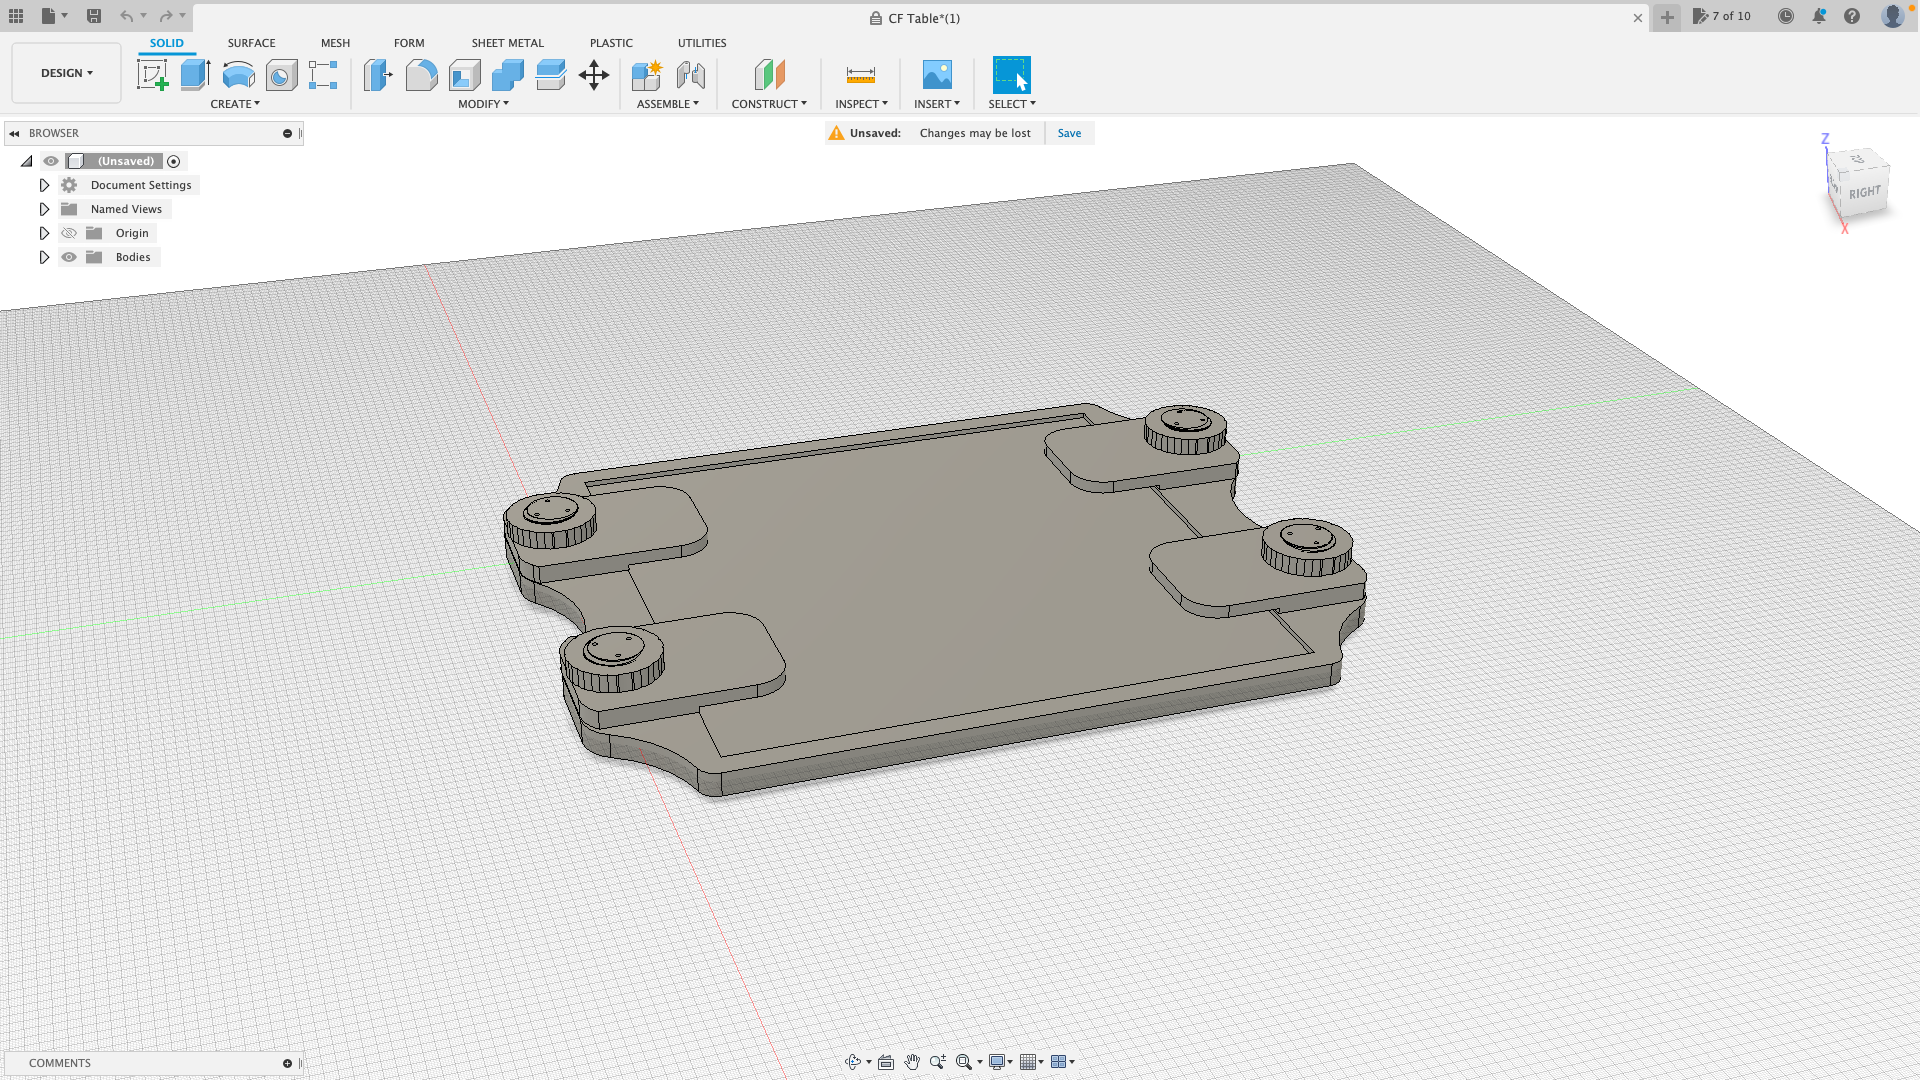Collapse the Browser panel with double arrows
The image size is (1920, 1080).
click(x=15, y=133)
